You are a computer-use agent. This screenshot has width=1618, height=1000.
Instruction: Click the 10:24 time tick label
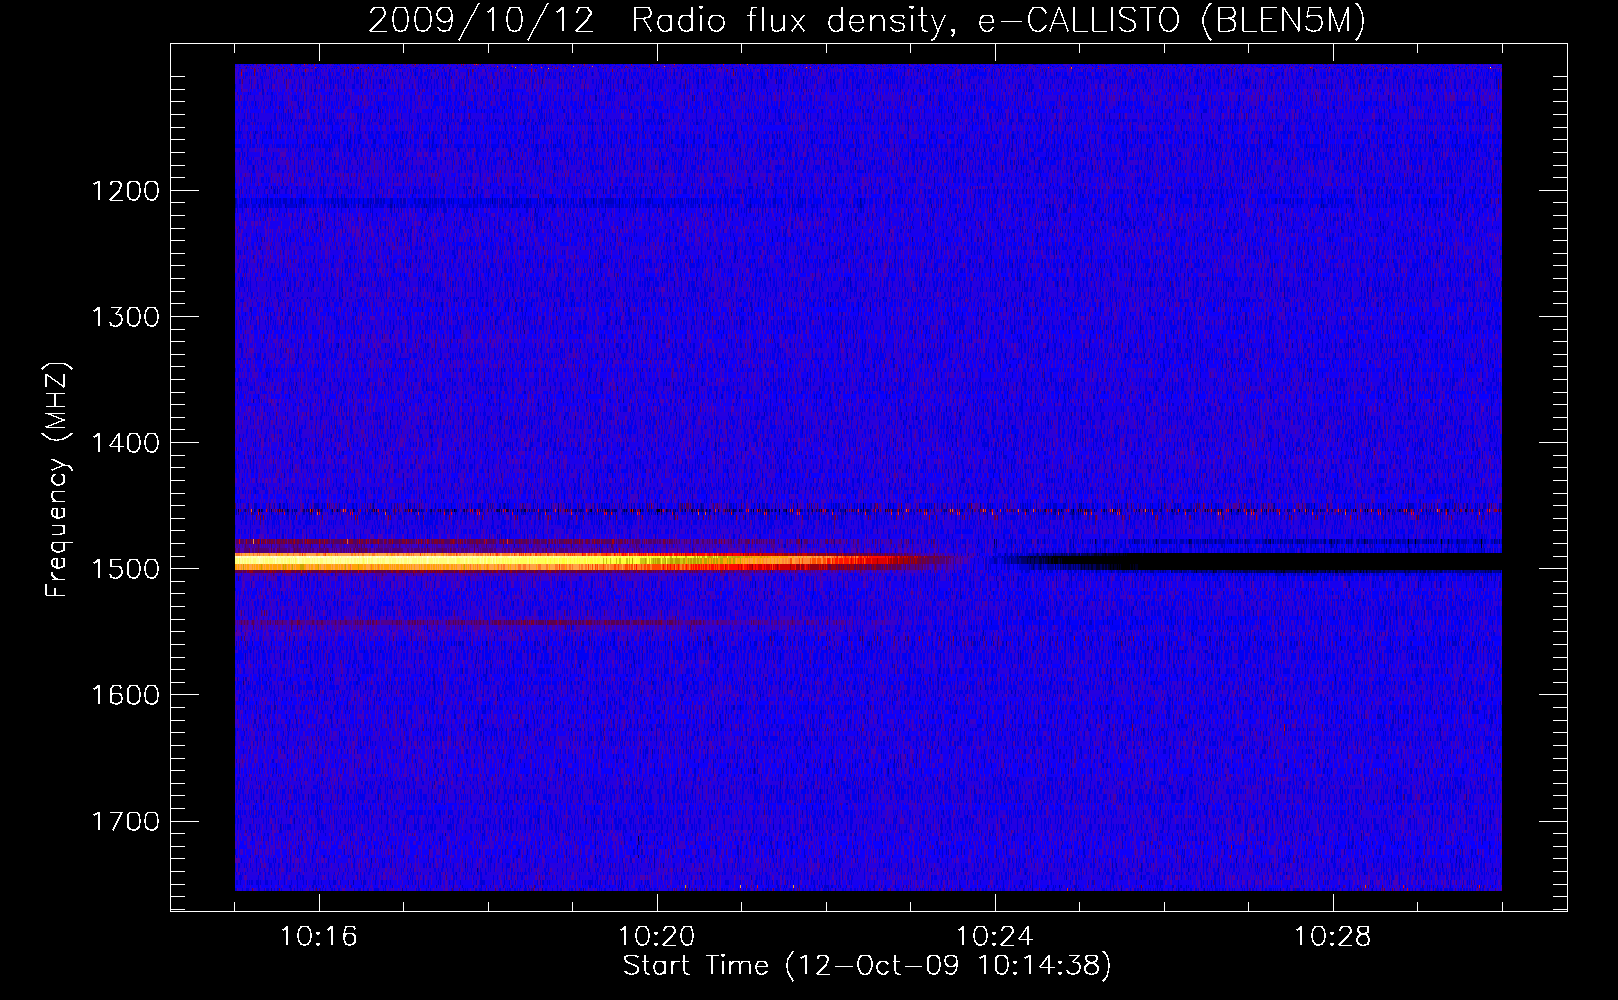(994, 937)
